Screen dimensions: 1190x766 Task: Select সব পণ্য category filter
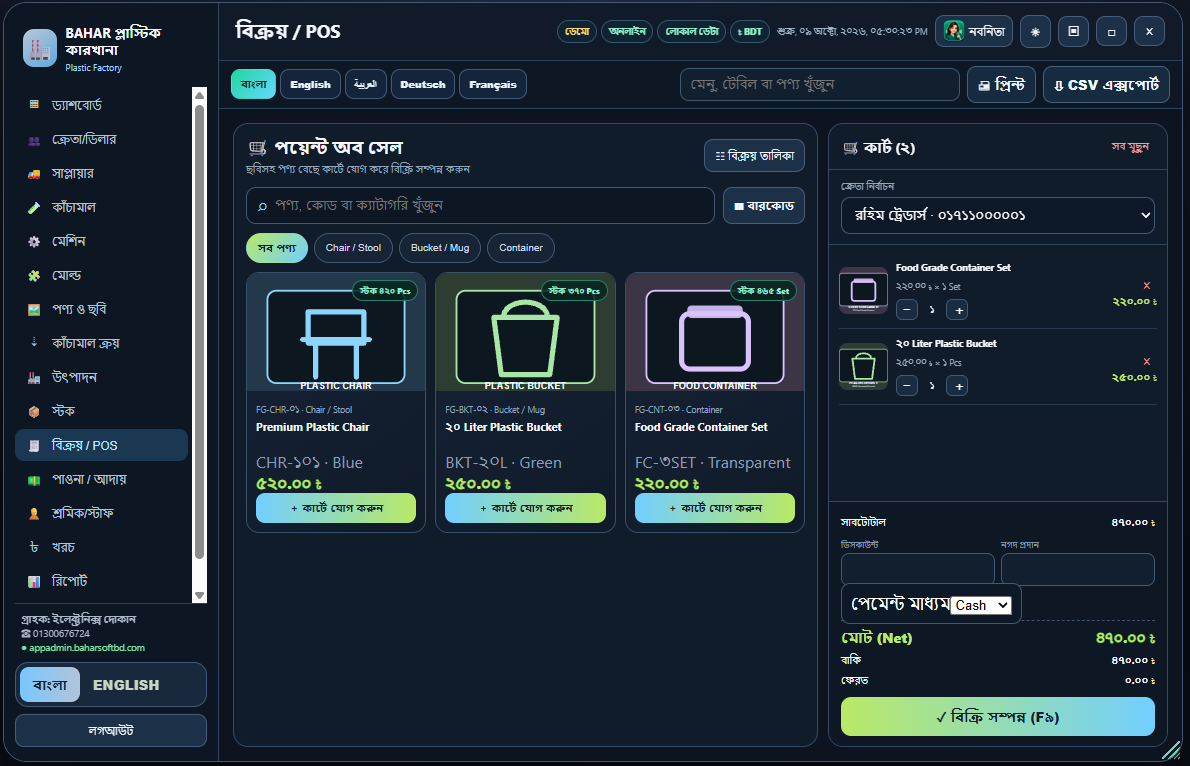pos(277,248)
